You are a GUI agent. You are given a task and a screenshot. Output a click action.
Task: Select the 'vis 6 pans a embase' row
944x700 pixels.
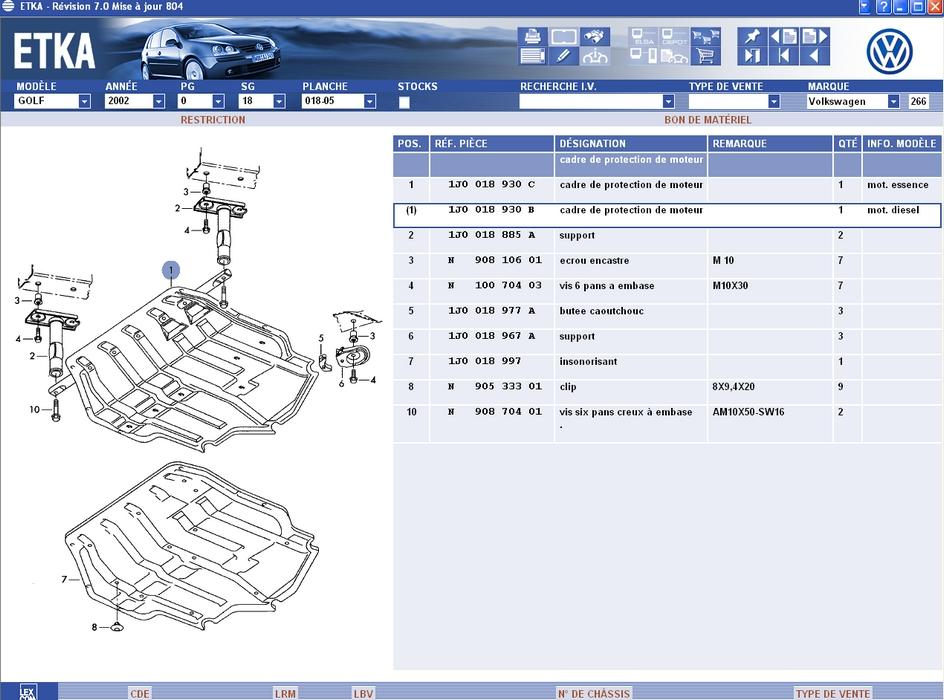coord(667,291)
